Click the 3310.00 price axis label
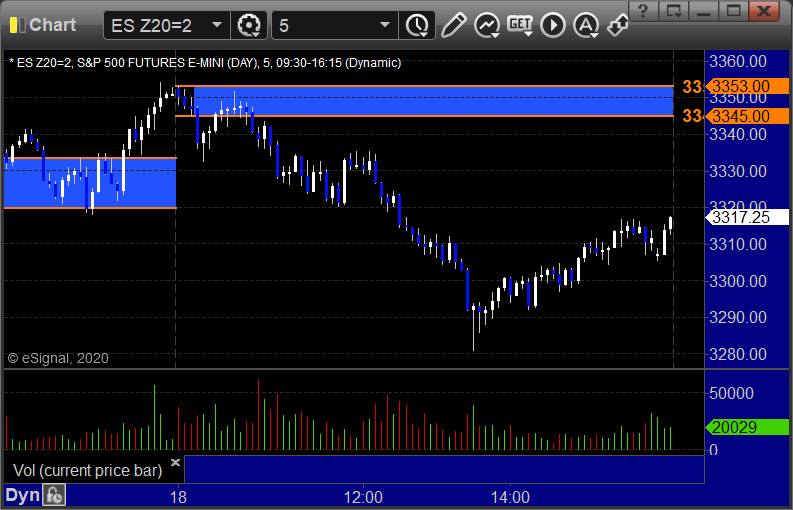 (x=738, y=244)
